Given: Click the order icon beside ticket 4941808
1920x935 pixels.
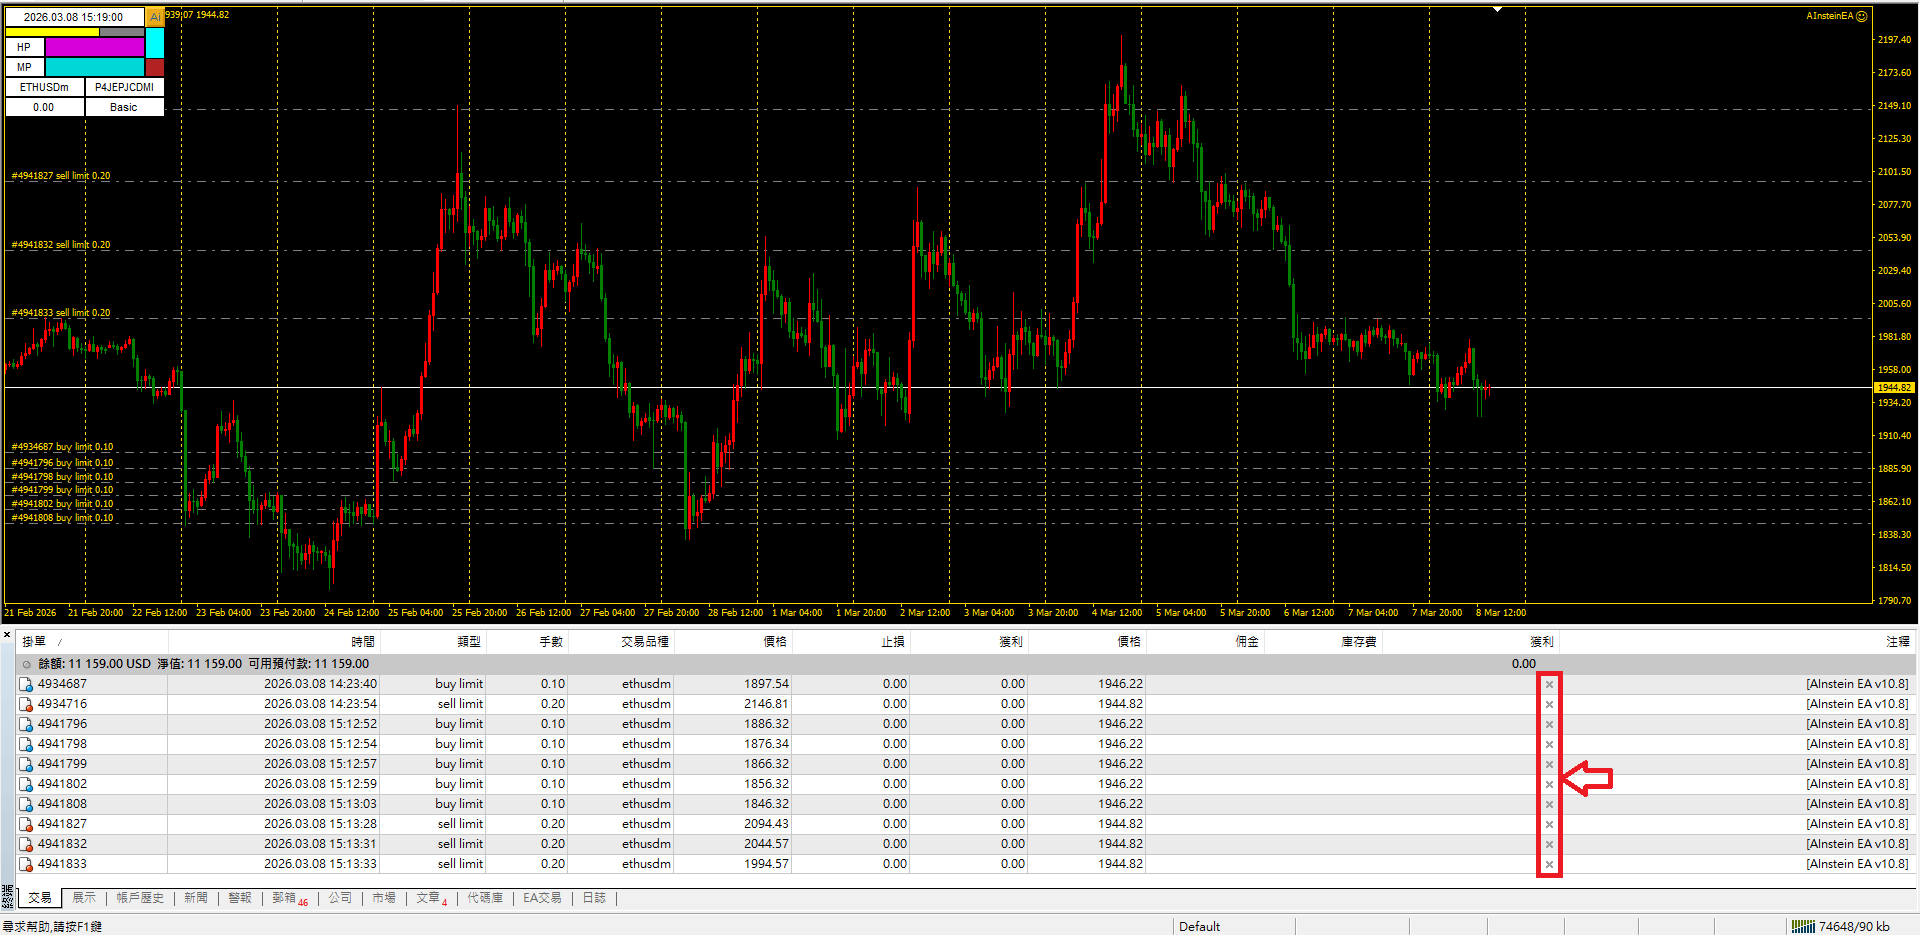Looking at the screenshot, I should point(26,804).
